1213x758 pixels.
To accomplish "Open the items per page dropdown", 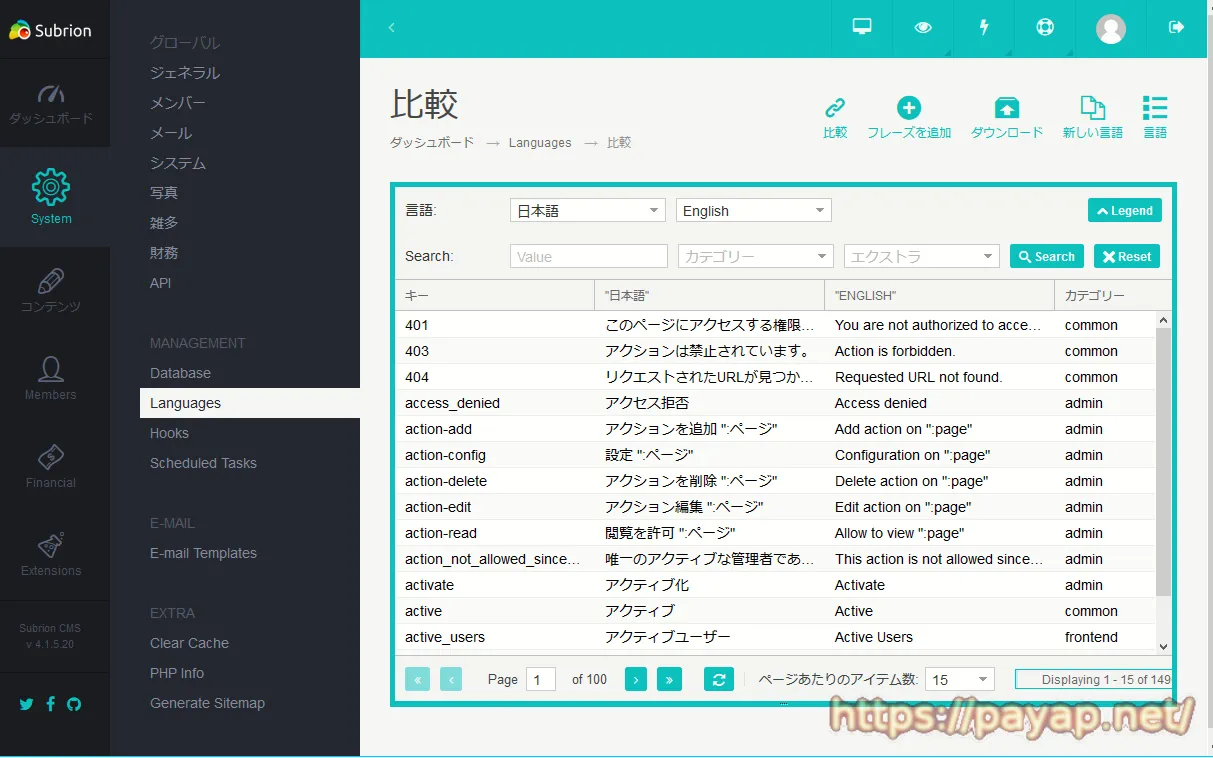I will (x=959, y=680).
